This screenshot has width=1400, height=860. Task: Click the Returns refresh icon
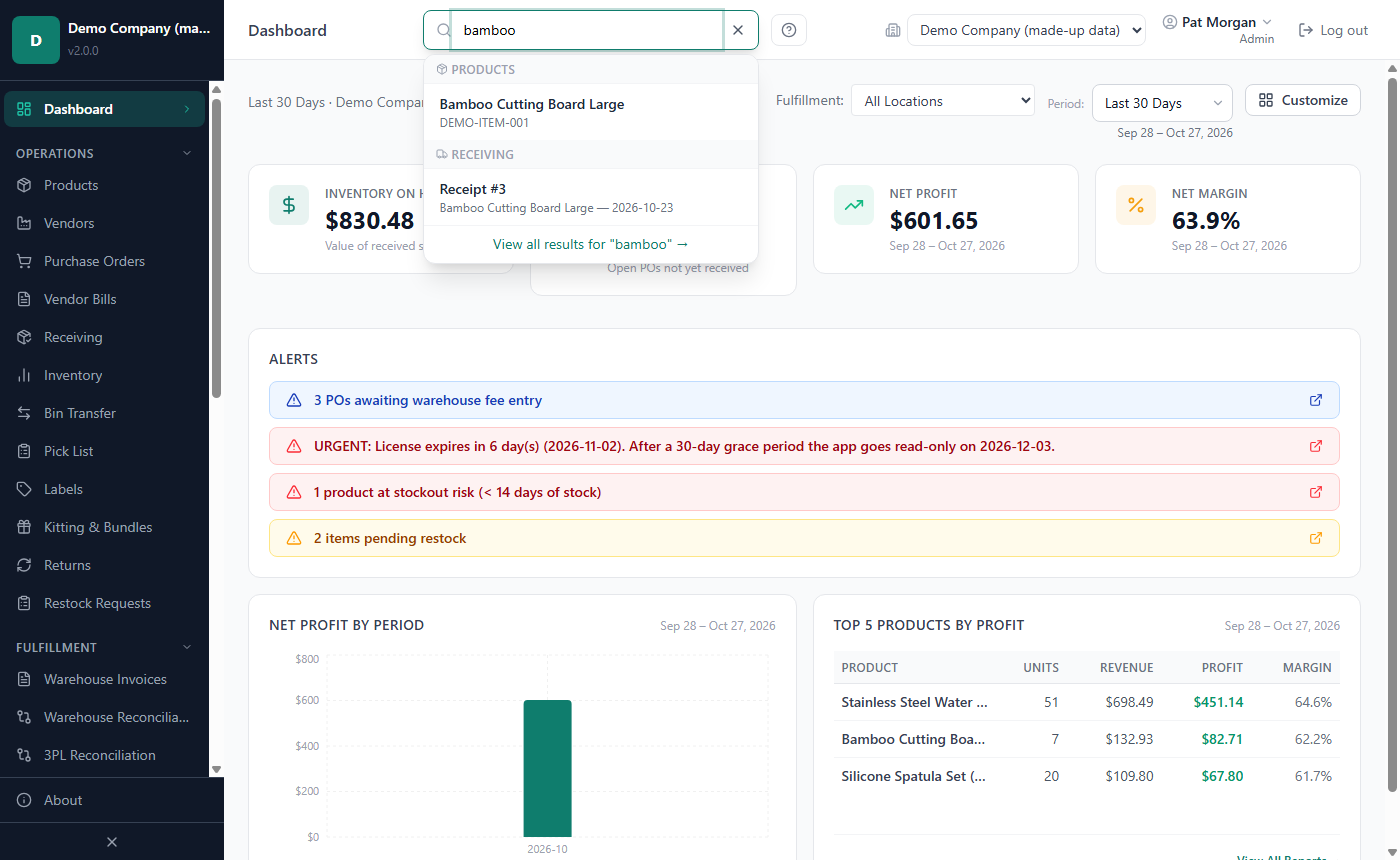click(x=25, y=565)
